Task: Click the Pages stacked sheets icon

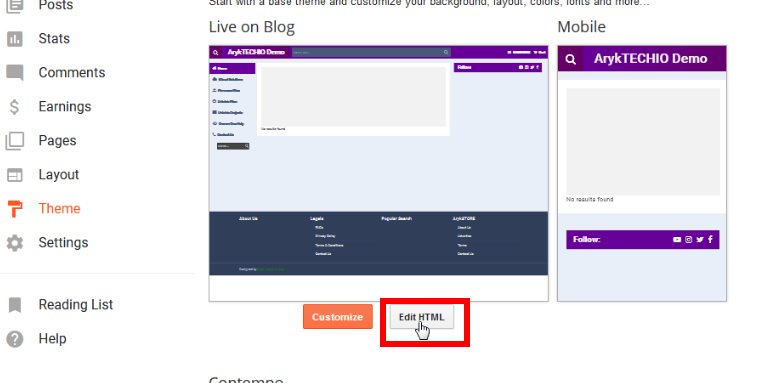Action: click(15, 141)
